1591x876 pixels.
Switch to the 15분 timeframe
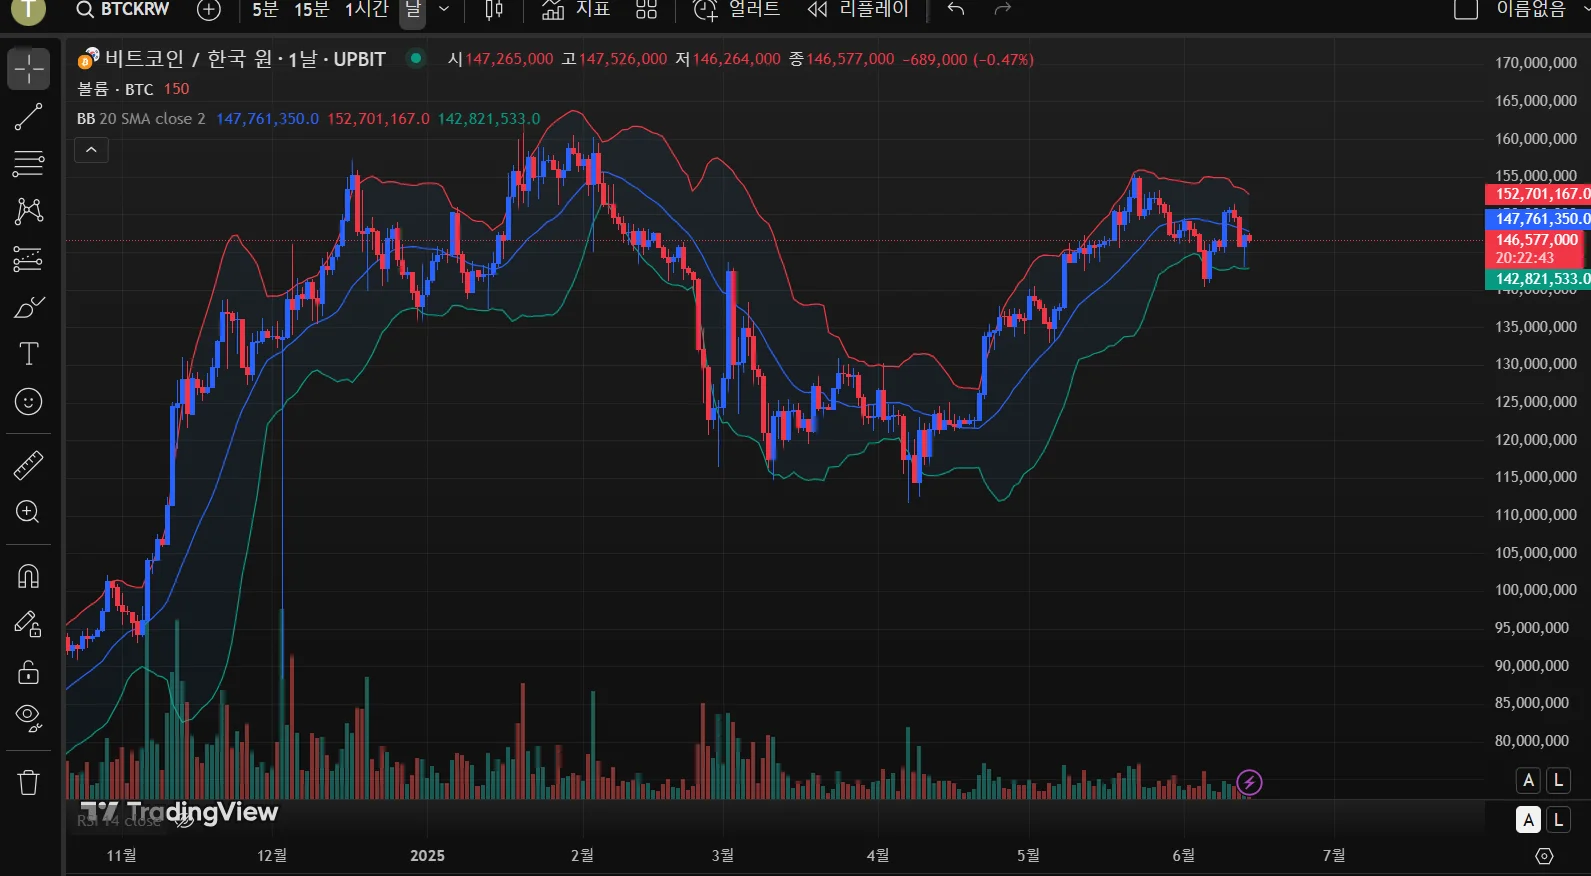tap(311, 10)
